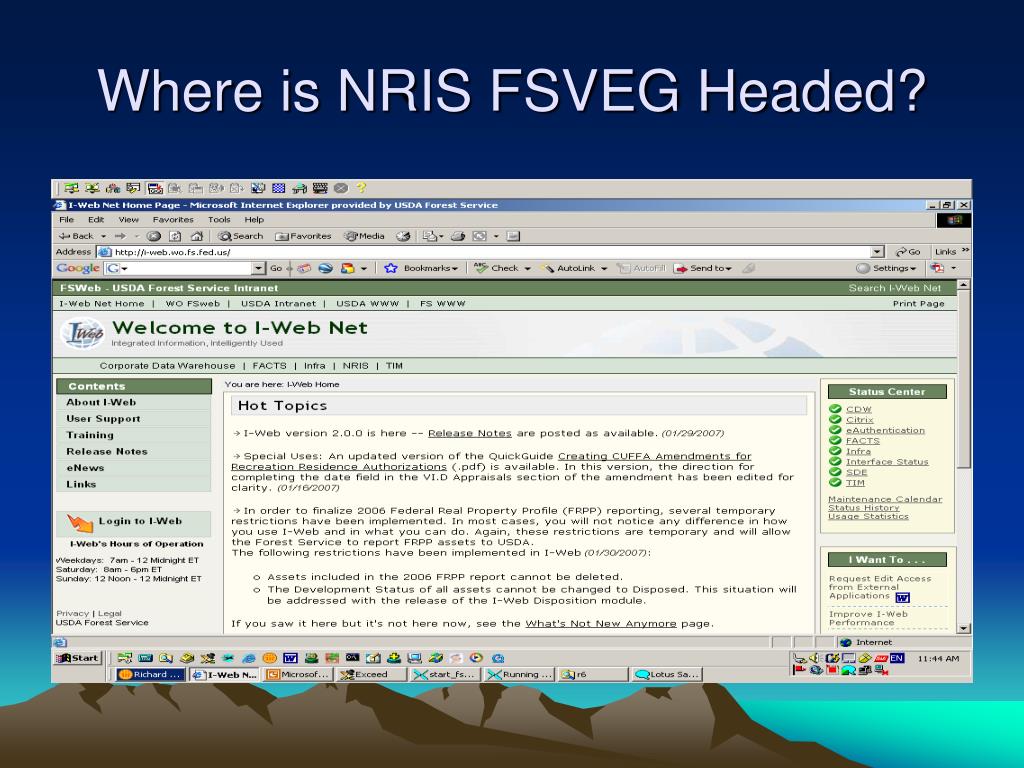Open the Media toolbar button
The image size is (1024, 768).
pos(364,236)
